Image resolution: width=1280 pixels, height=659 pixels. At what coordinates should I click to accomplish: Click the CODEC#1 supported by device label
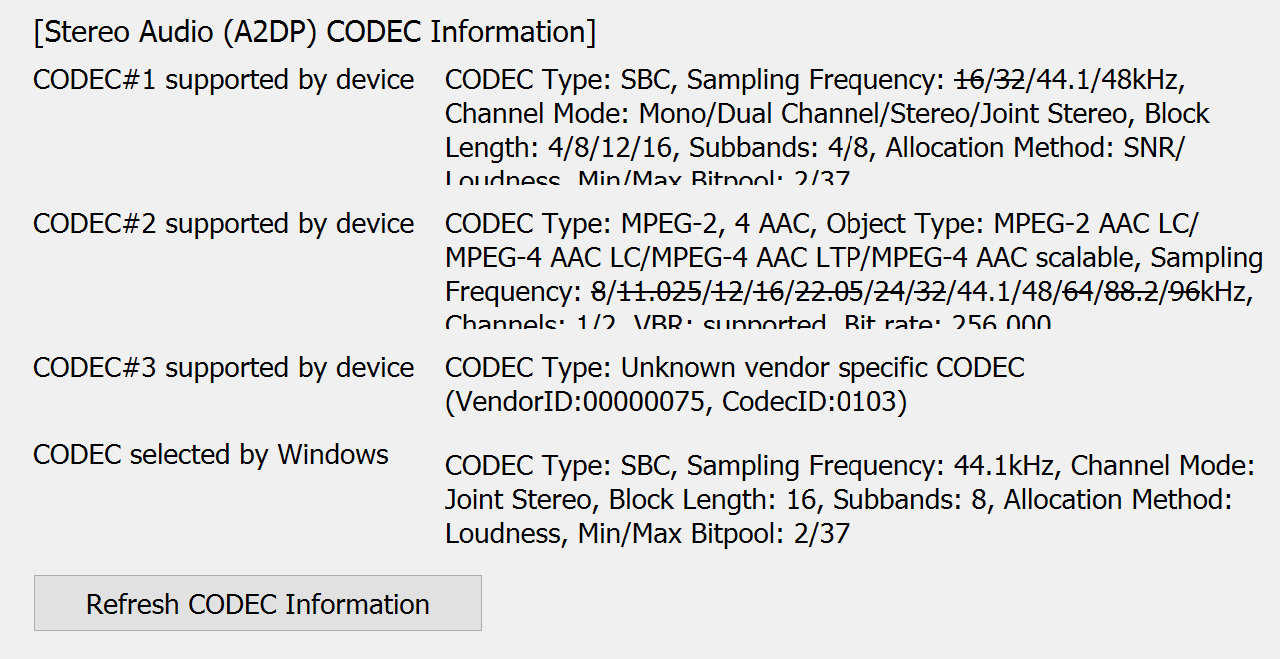click(223, 80)
